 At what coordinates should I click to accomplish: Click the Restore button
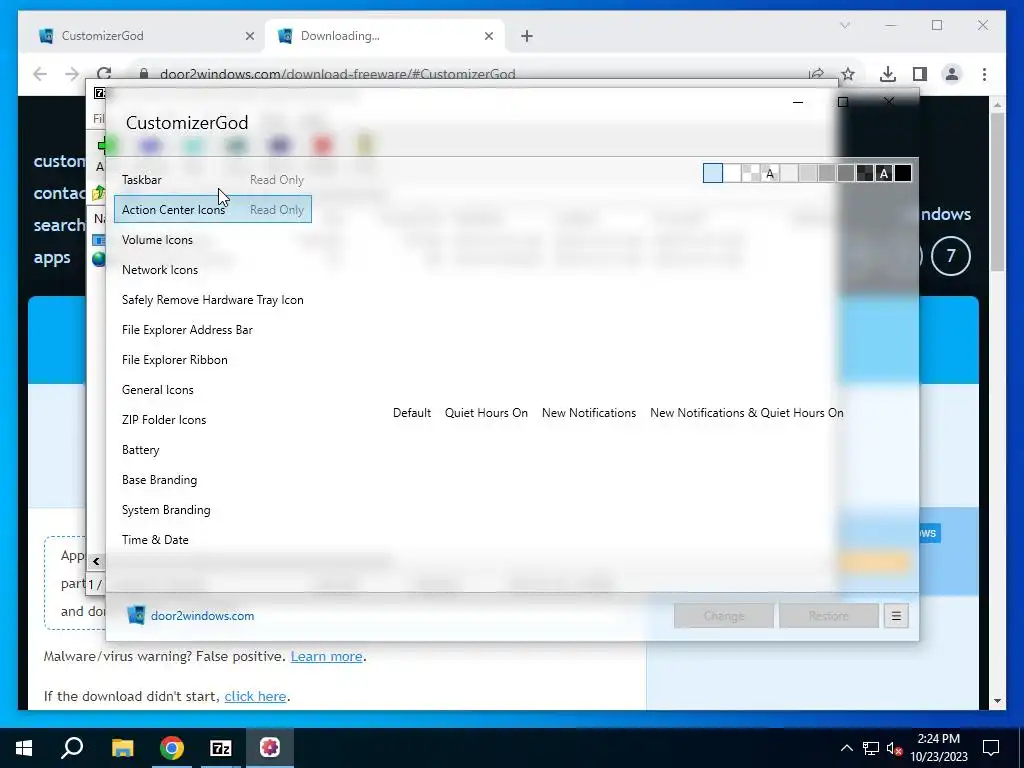[829, 616]
